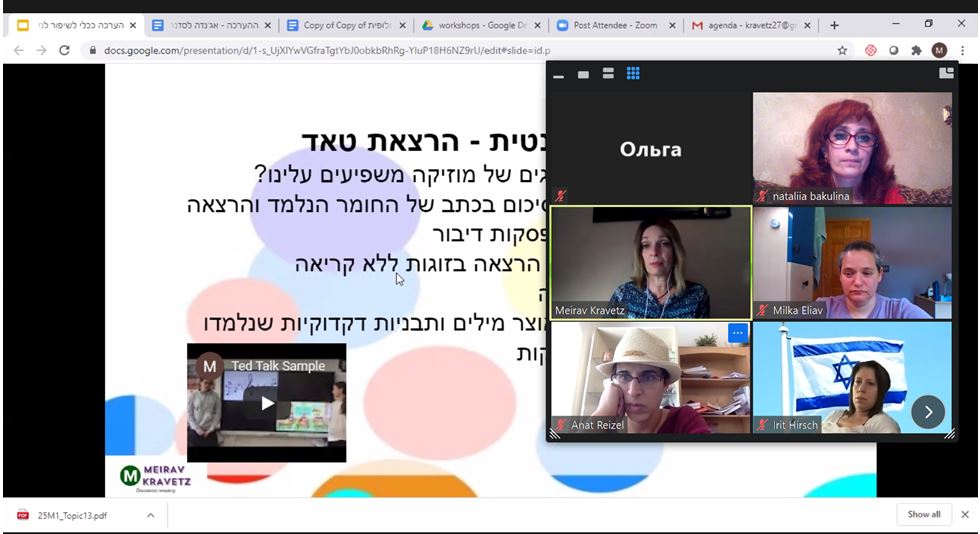
Task: Click slide title text הרצאת טאד
Action: click(x=380, y=141)
